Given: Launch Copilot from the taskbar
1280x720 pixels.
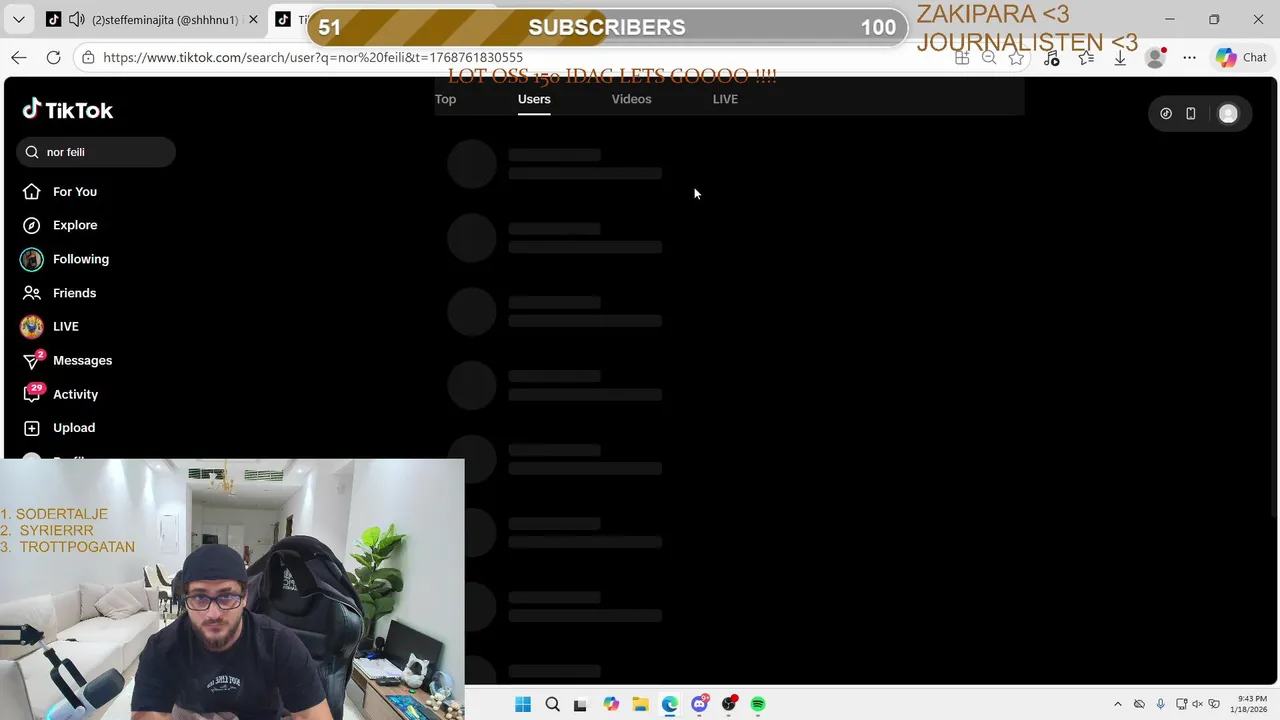Looking at the screenshot, I should click(611, 704).
